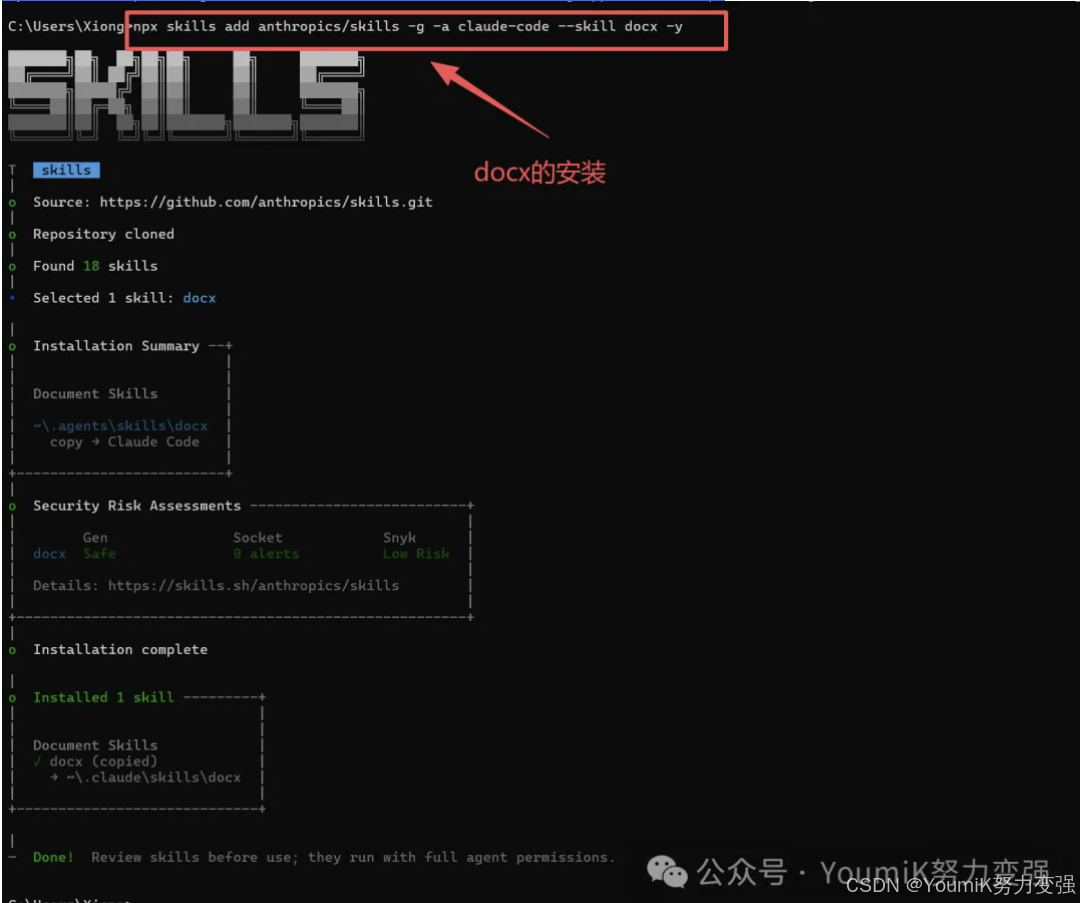Click the npx skills add command text
The width and height of the screenshot is (1080, 903).
pos(408,27)
